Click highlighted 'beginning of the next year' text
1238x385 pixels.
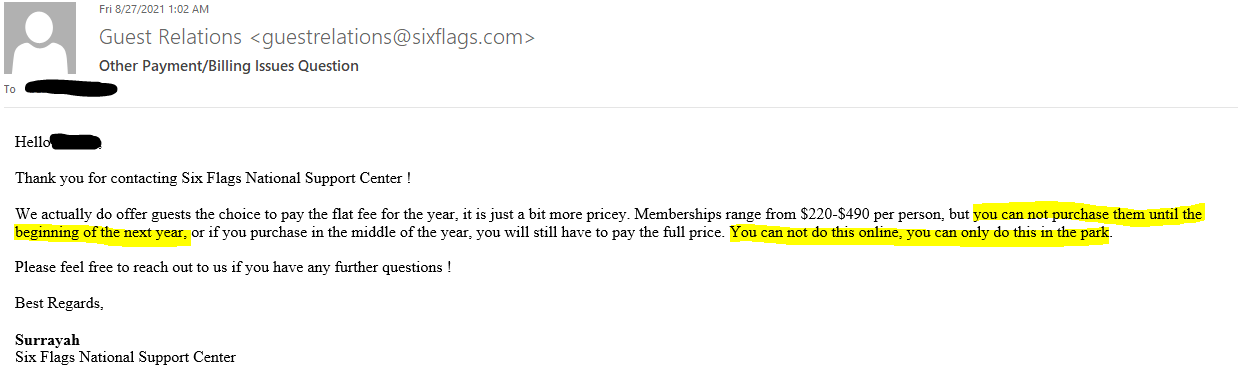(x=101, y=233)
